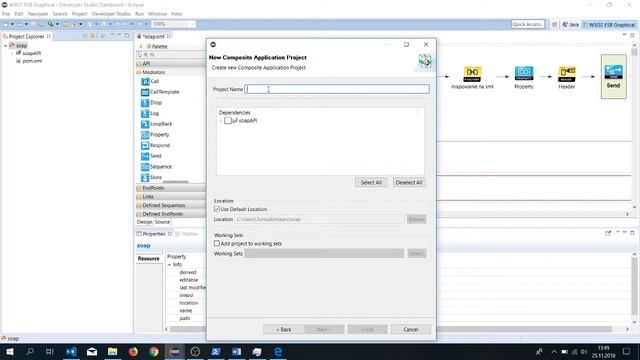Select soapAPI in Project Explorer
The height and width of the screenshot is (360, 640).
pos(28,53)
